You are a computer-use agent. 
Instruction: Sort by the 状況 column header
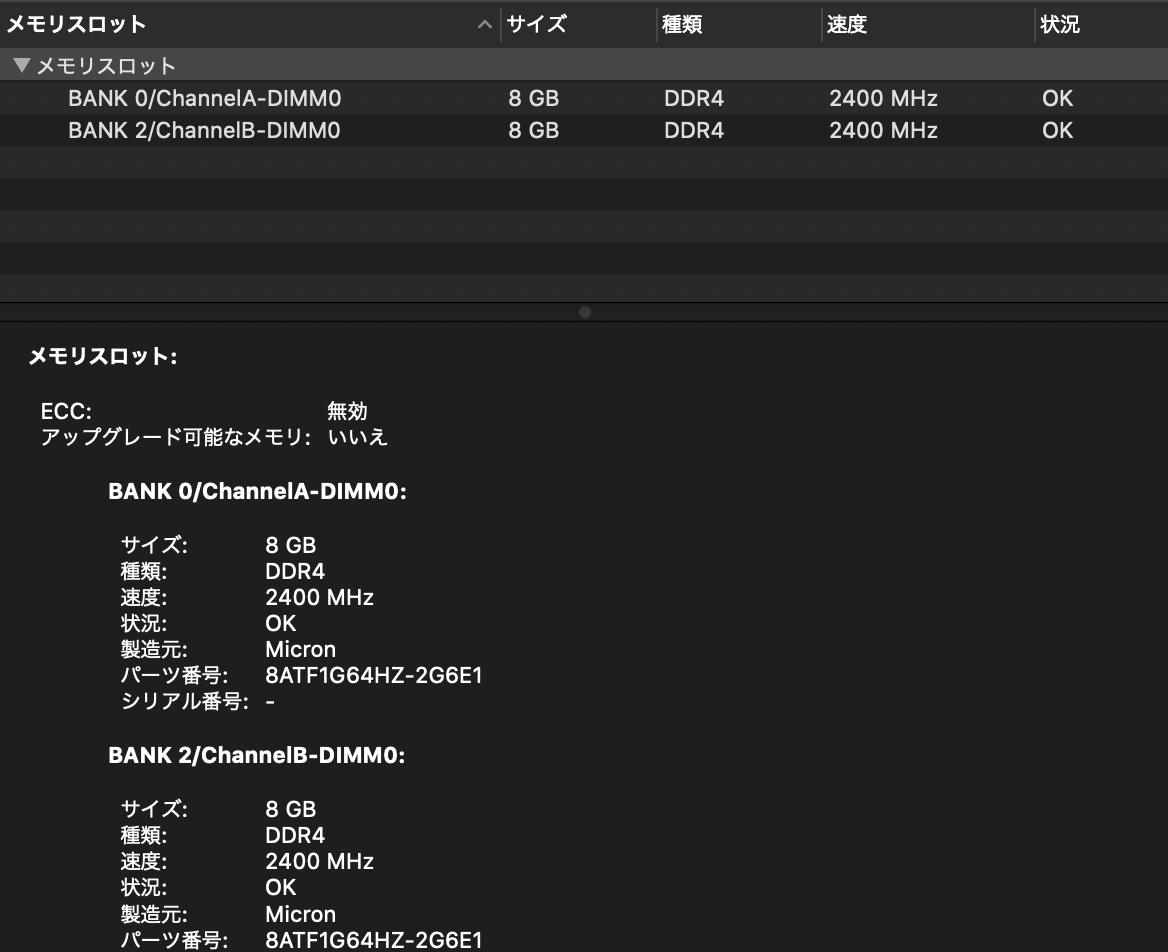click(1101, 25)
